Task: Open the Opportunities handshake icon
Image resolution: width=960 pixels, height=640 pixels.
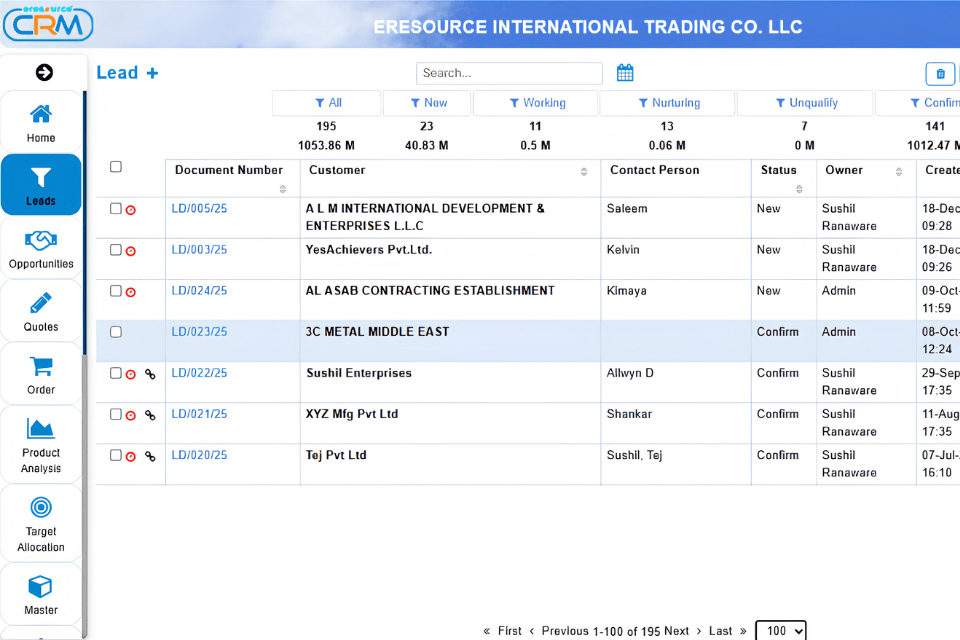Action: pyautogui.click(x=41, y=241)
